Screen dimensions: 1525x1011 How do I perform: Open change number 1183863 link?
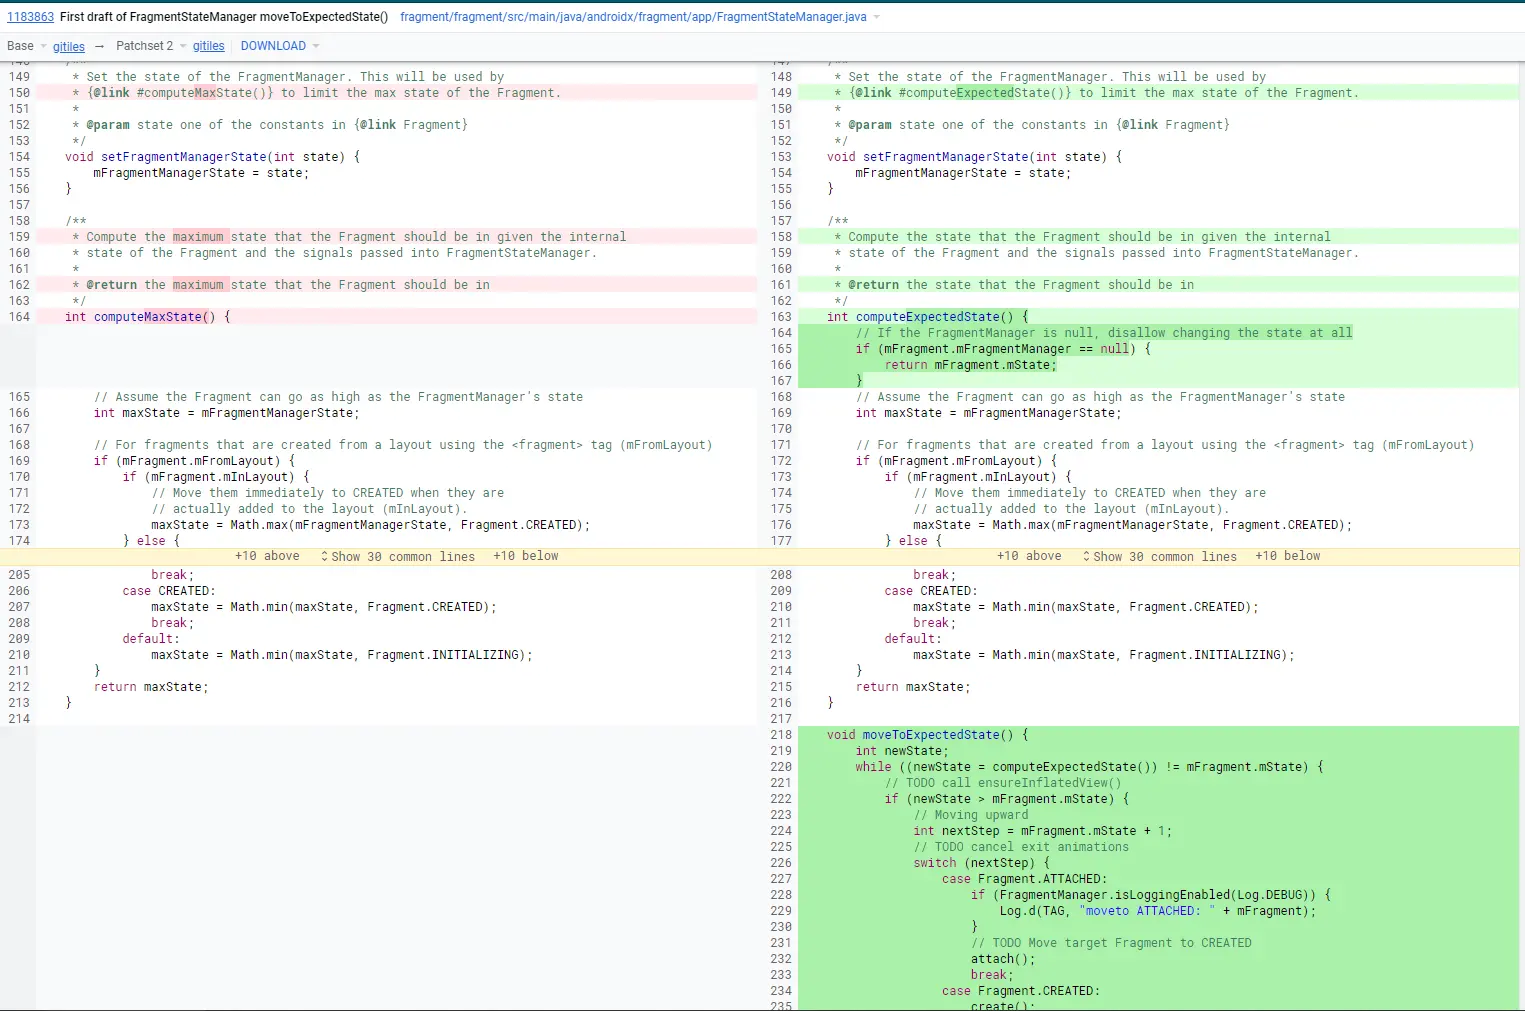point(30,17)
